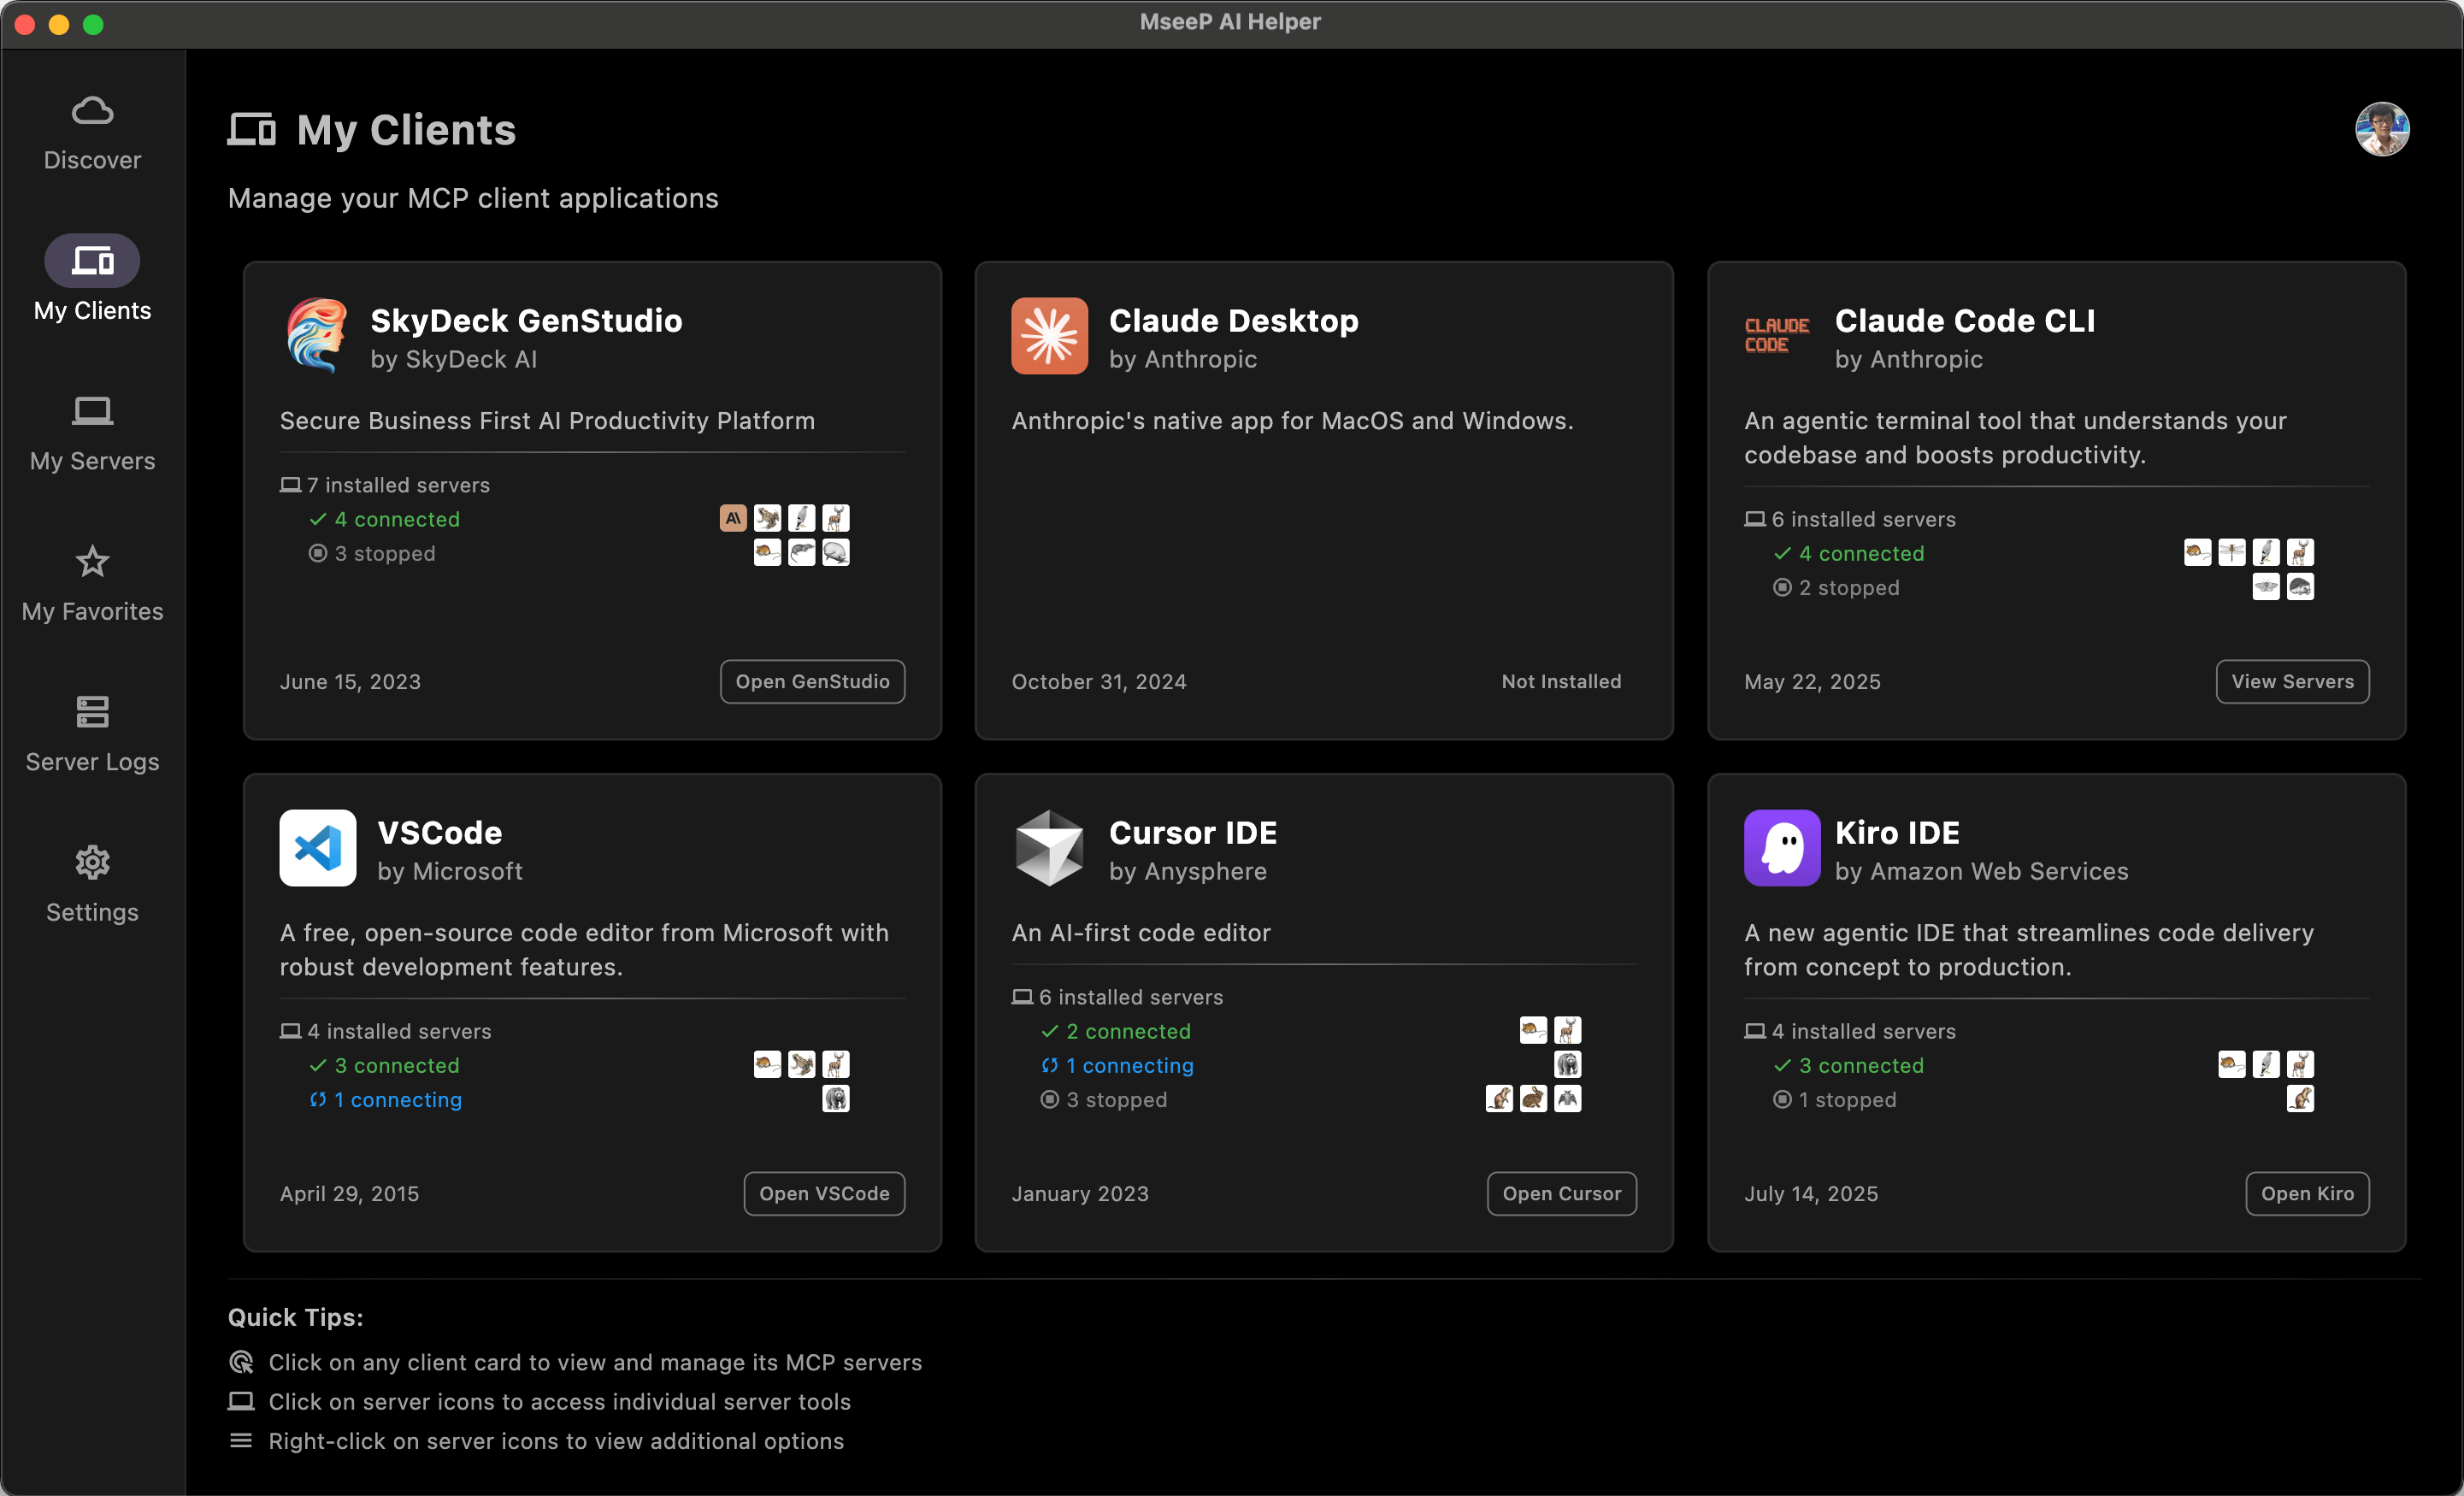Click the deer server icon in Kiro IDE card
Viewport: 2464px width, 1496px height.
click(2299, 1064)
